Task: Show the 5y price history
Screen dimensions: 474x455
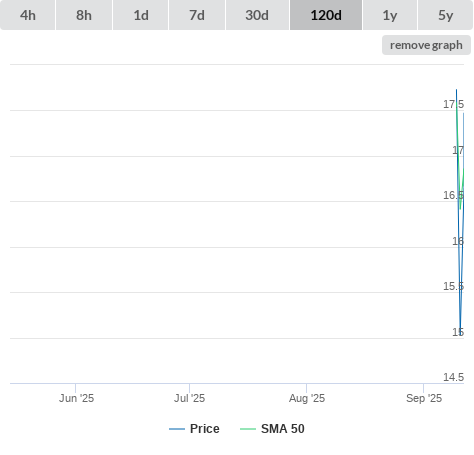Action: [x=446, y=15]
